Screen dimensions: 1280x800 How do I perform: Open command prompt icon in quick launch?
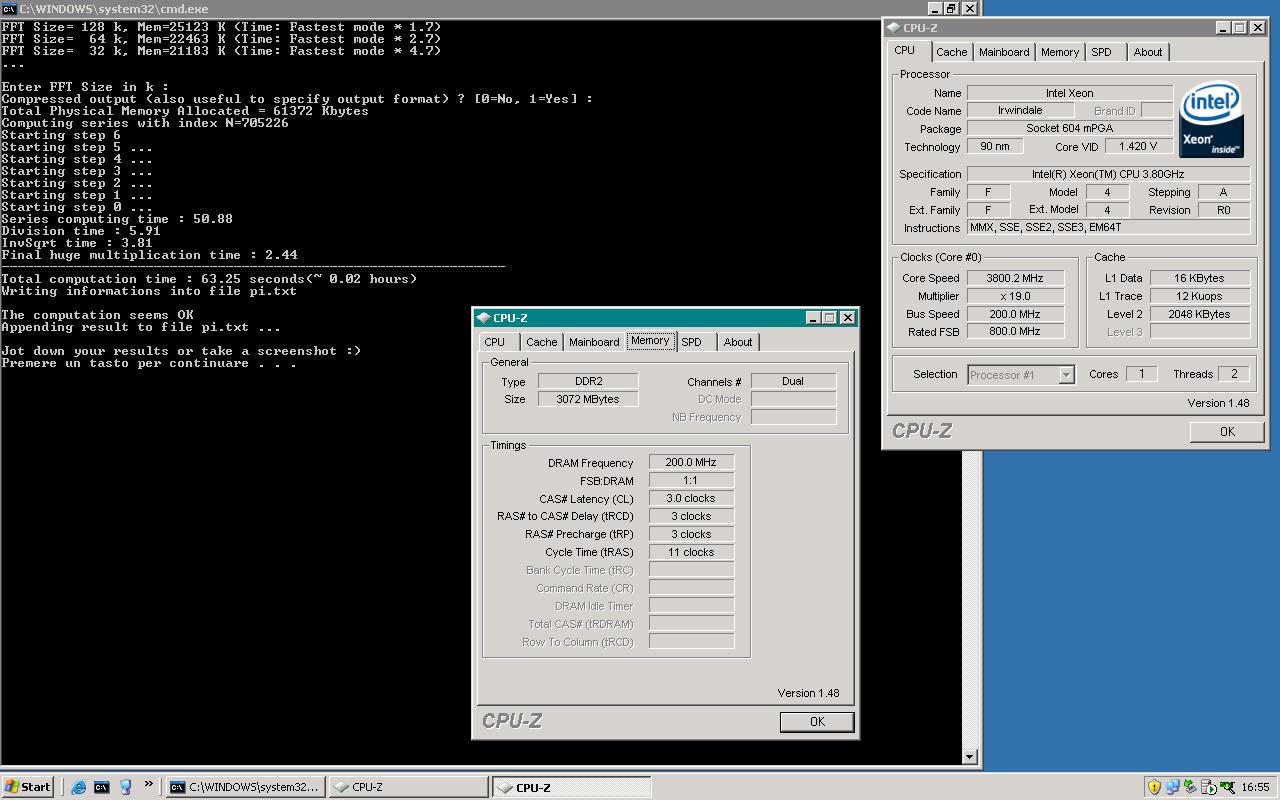[x=102, y=787]
